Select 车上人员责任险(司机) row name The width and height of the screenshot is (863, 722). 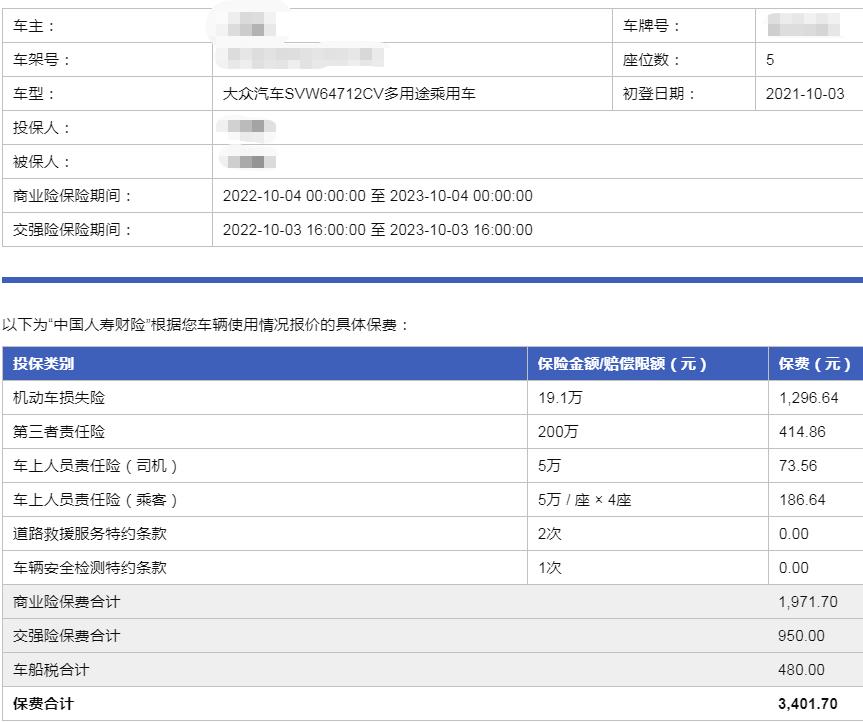click(x=95, y=466)
